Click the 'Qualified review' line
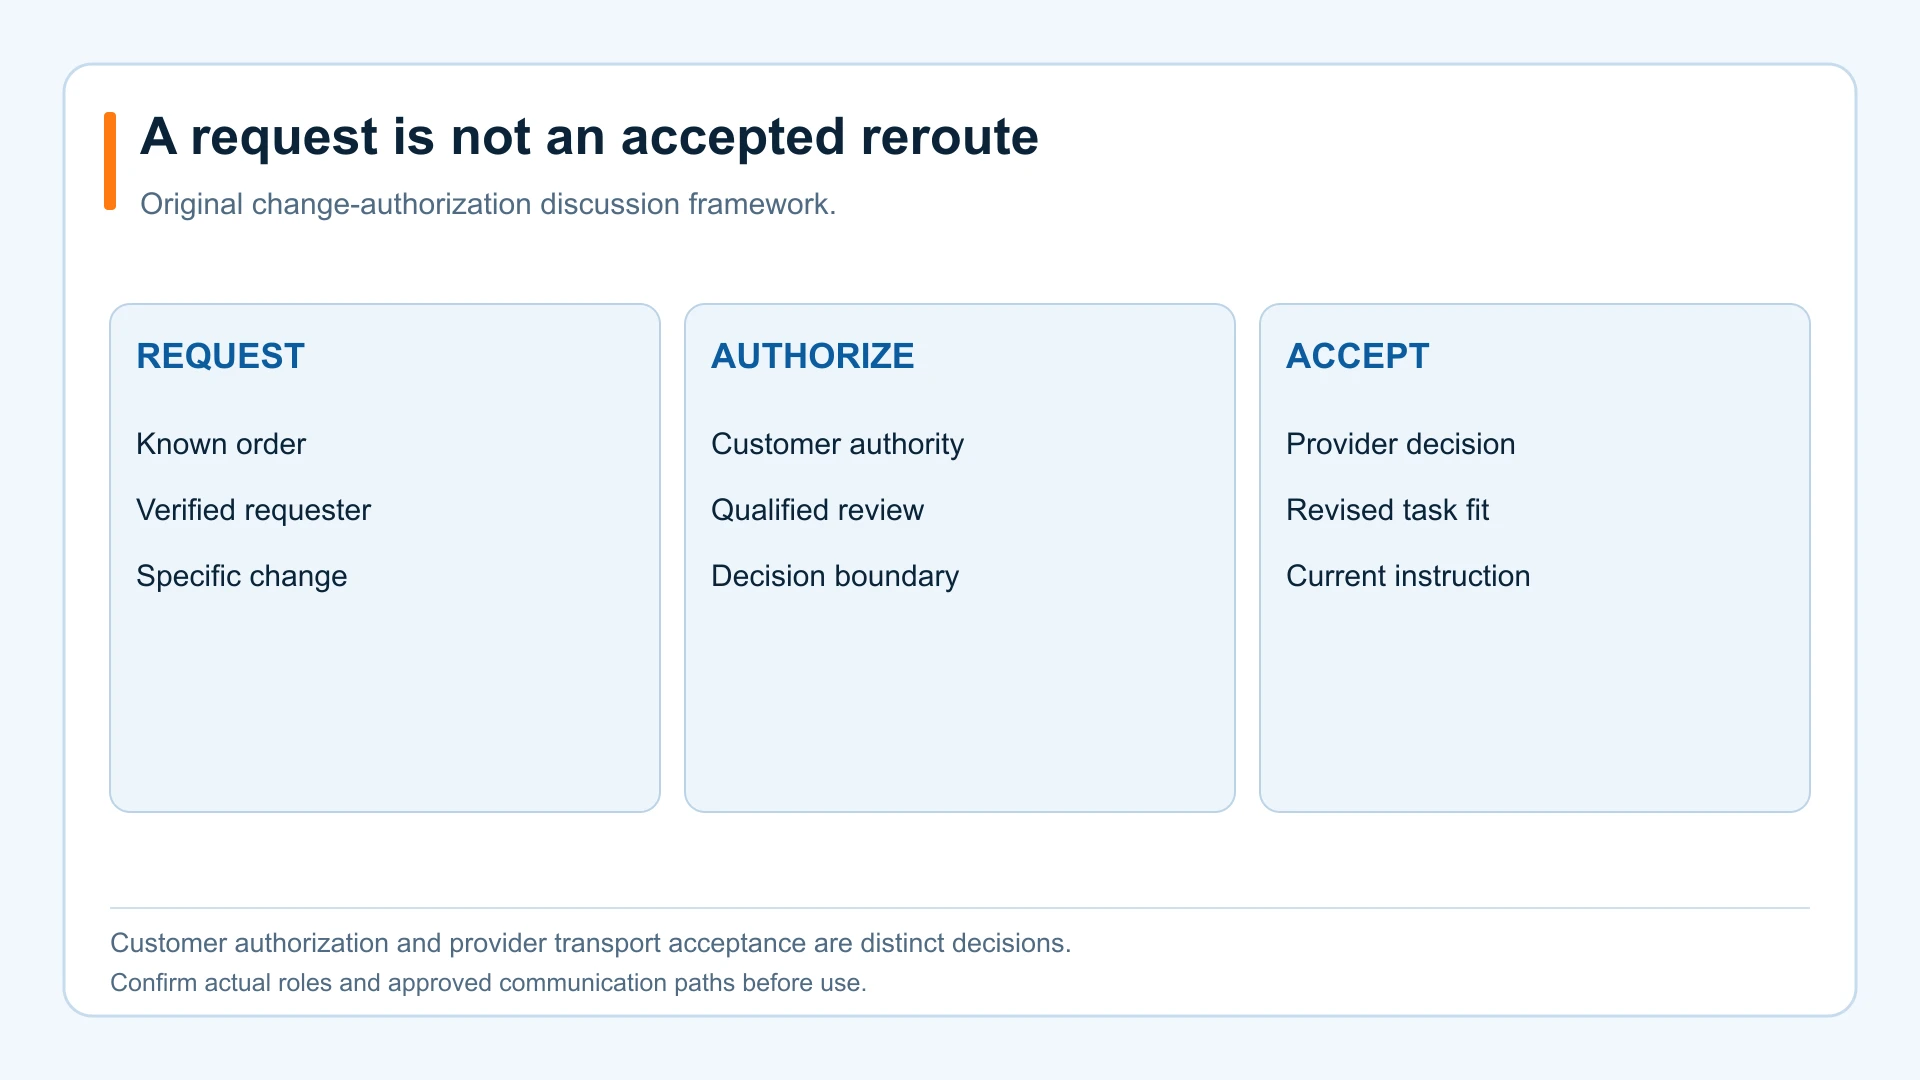 pyautogui.click(x=817, y=510)
